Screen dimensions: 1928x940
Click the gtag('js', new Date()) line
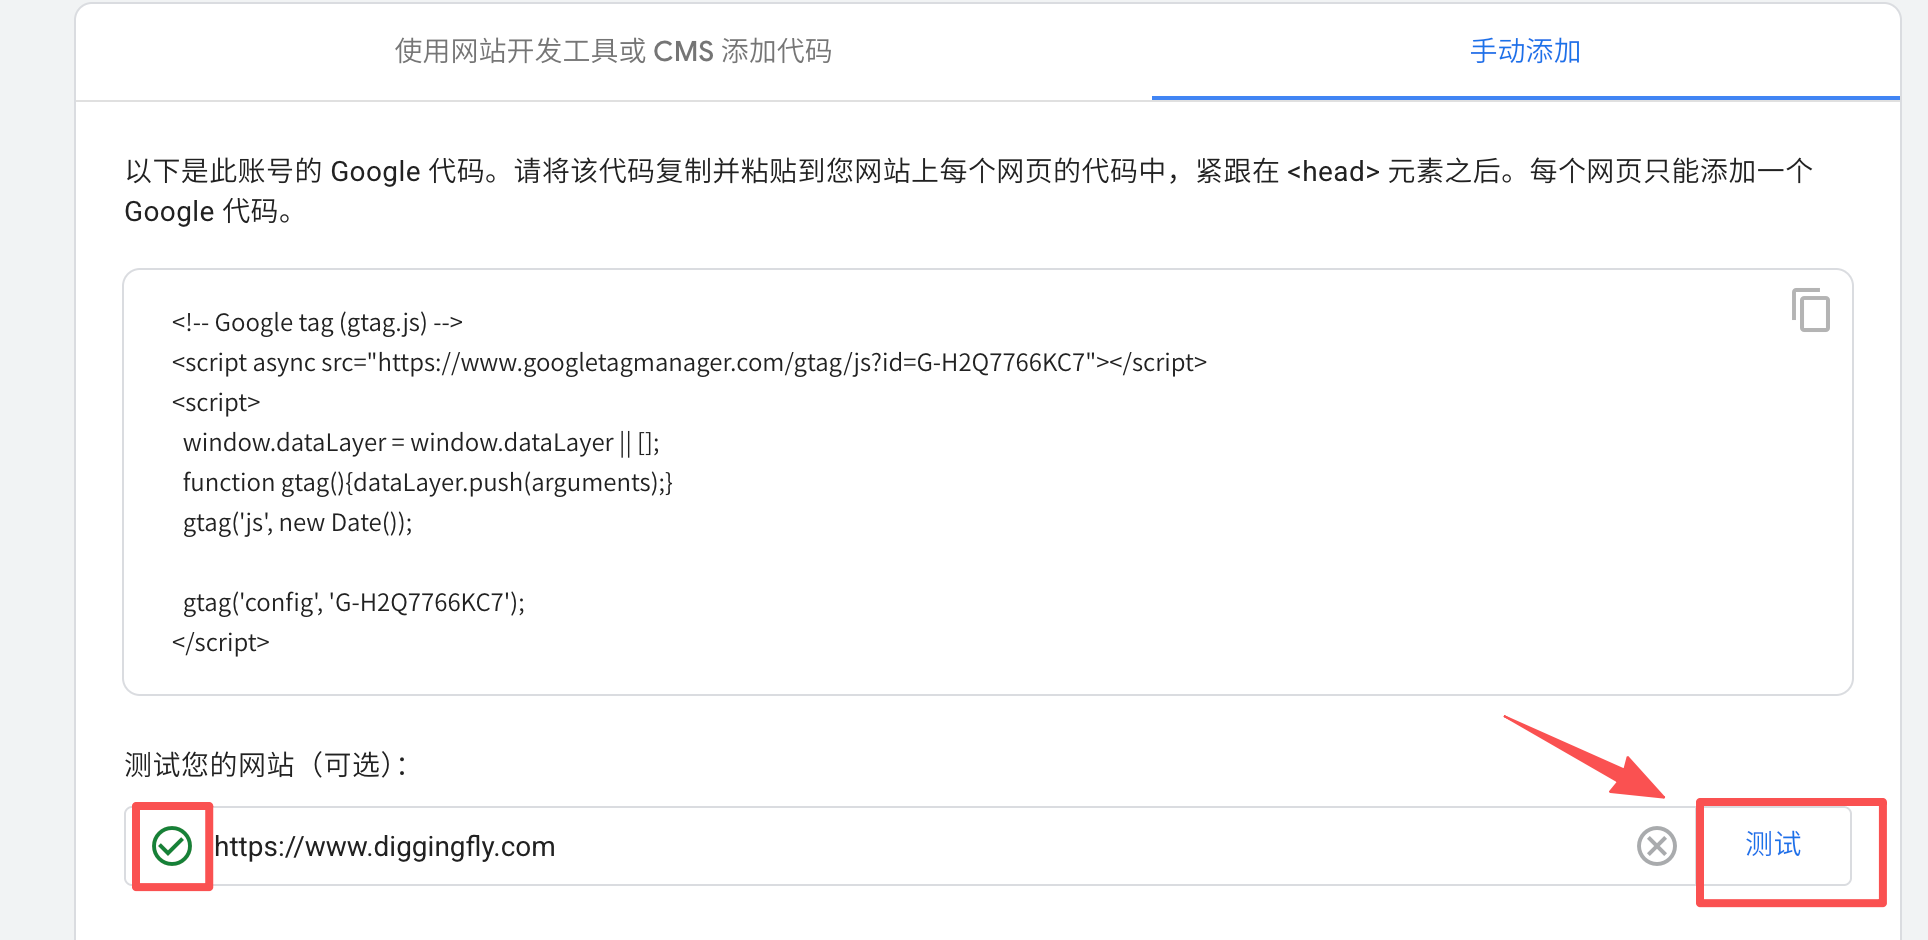[x=297, y=522]
